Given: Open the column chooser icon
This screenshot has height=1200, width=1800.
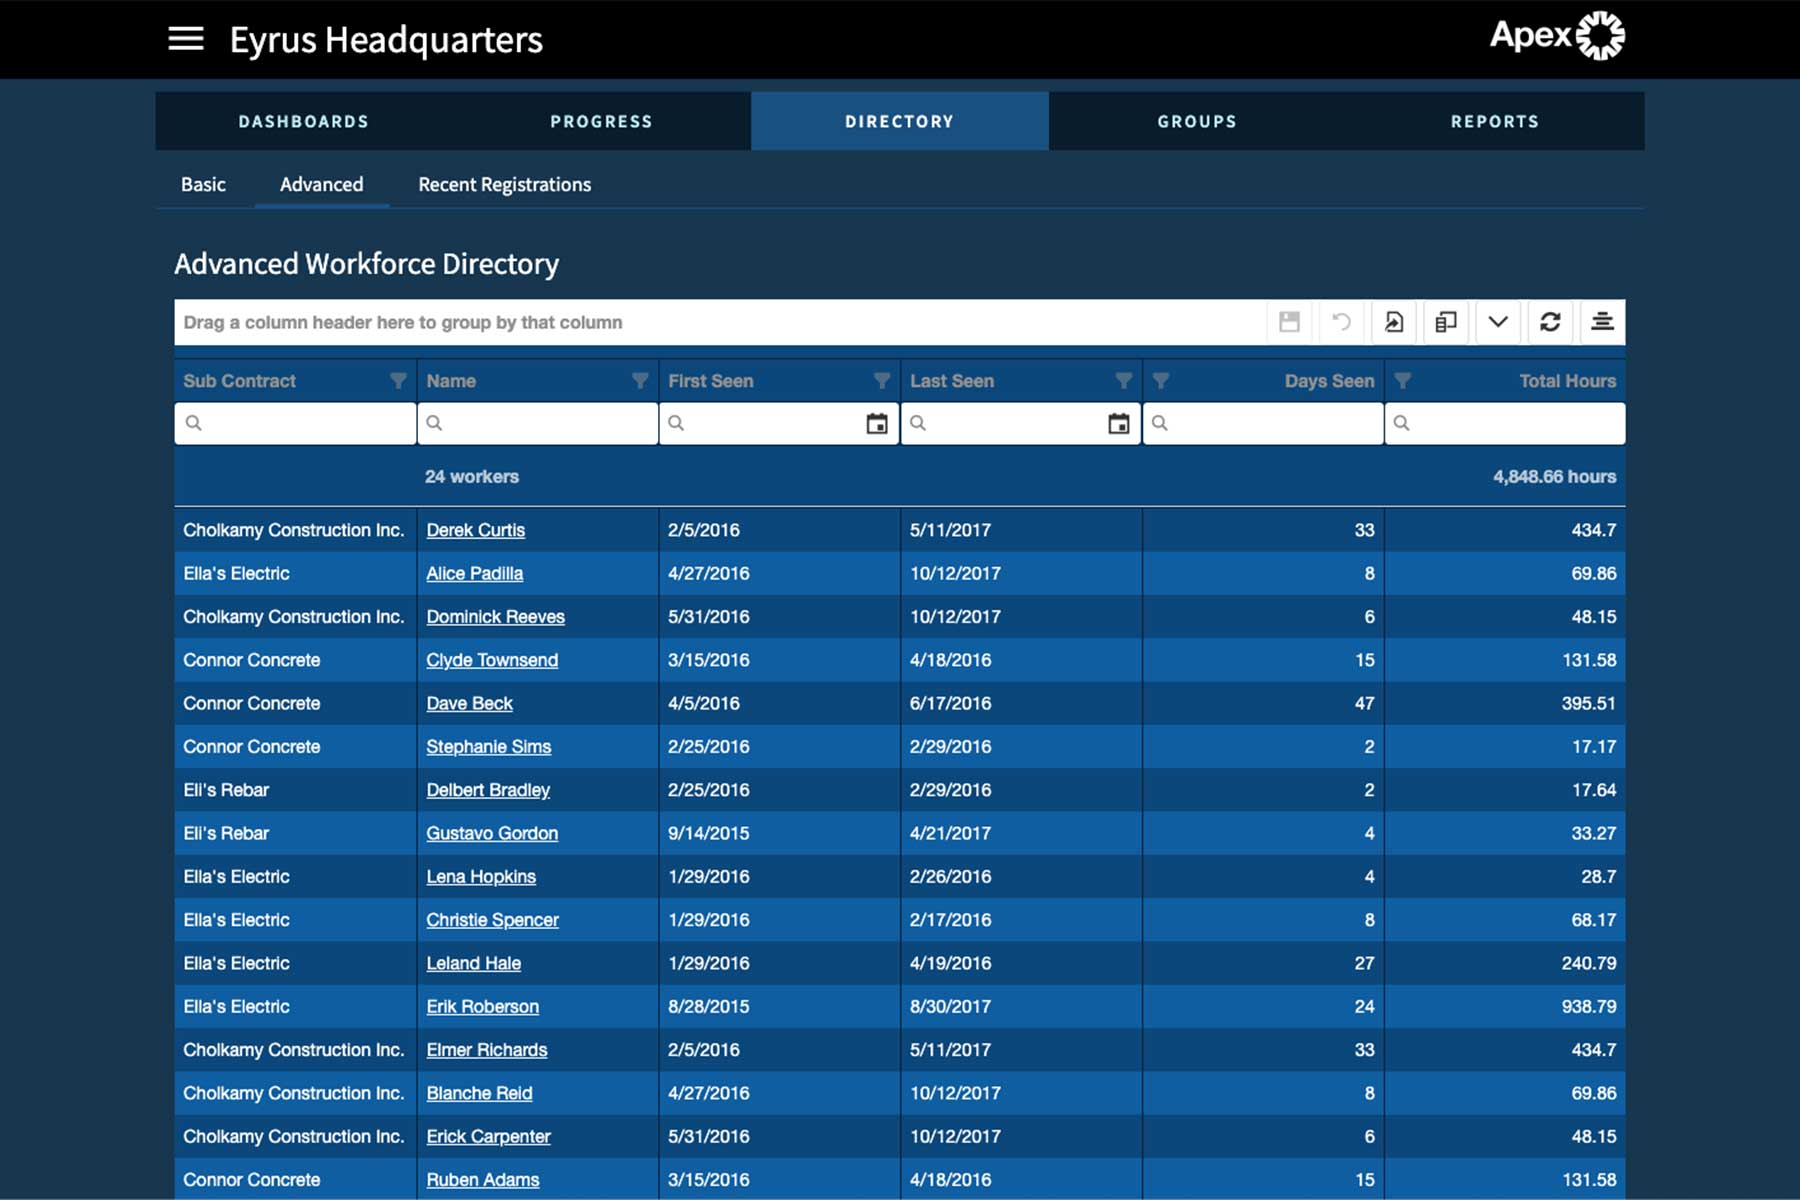Looking at the screenshot, I should [1445, 322].
